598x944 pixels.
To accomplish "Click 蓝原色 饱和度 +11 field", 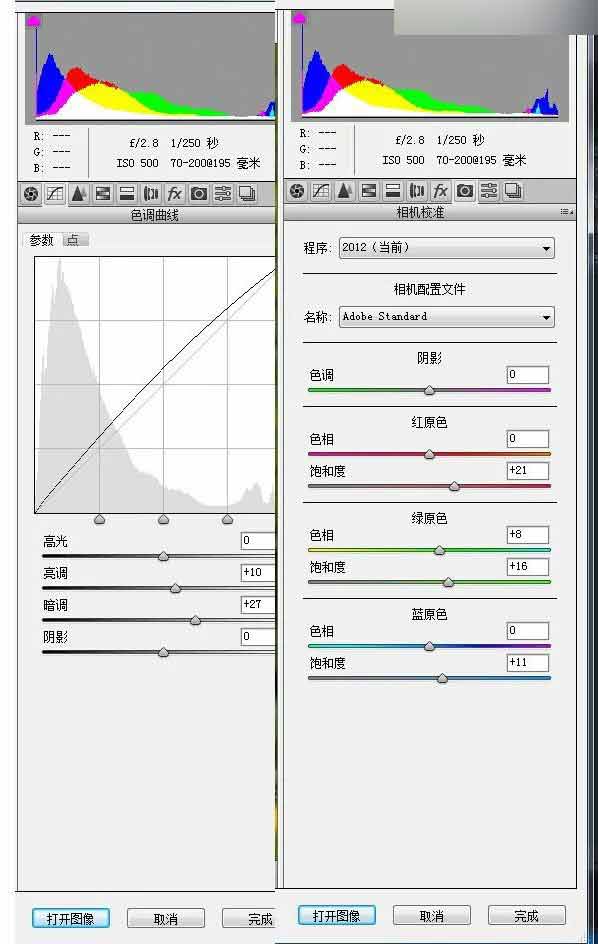I will (x=528, y=662).
